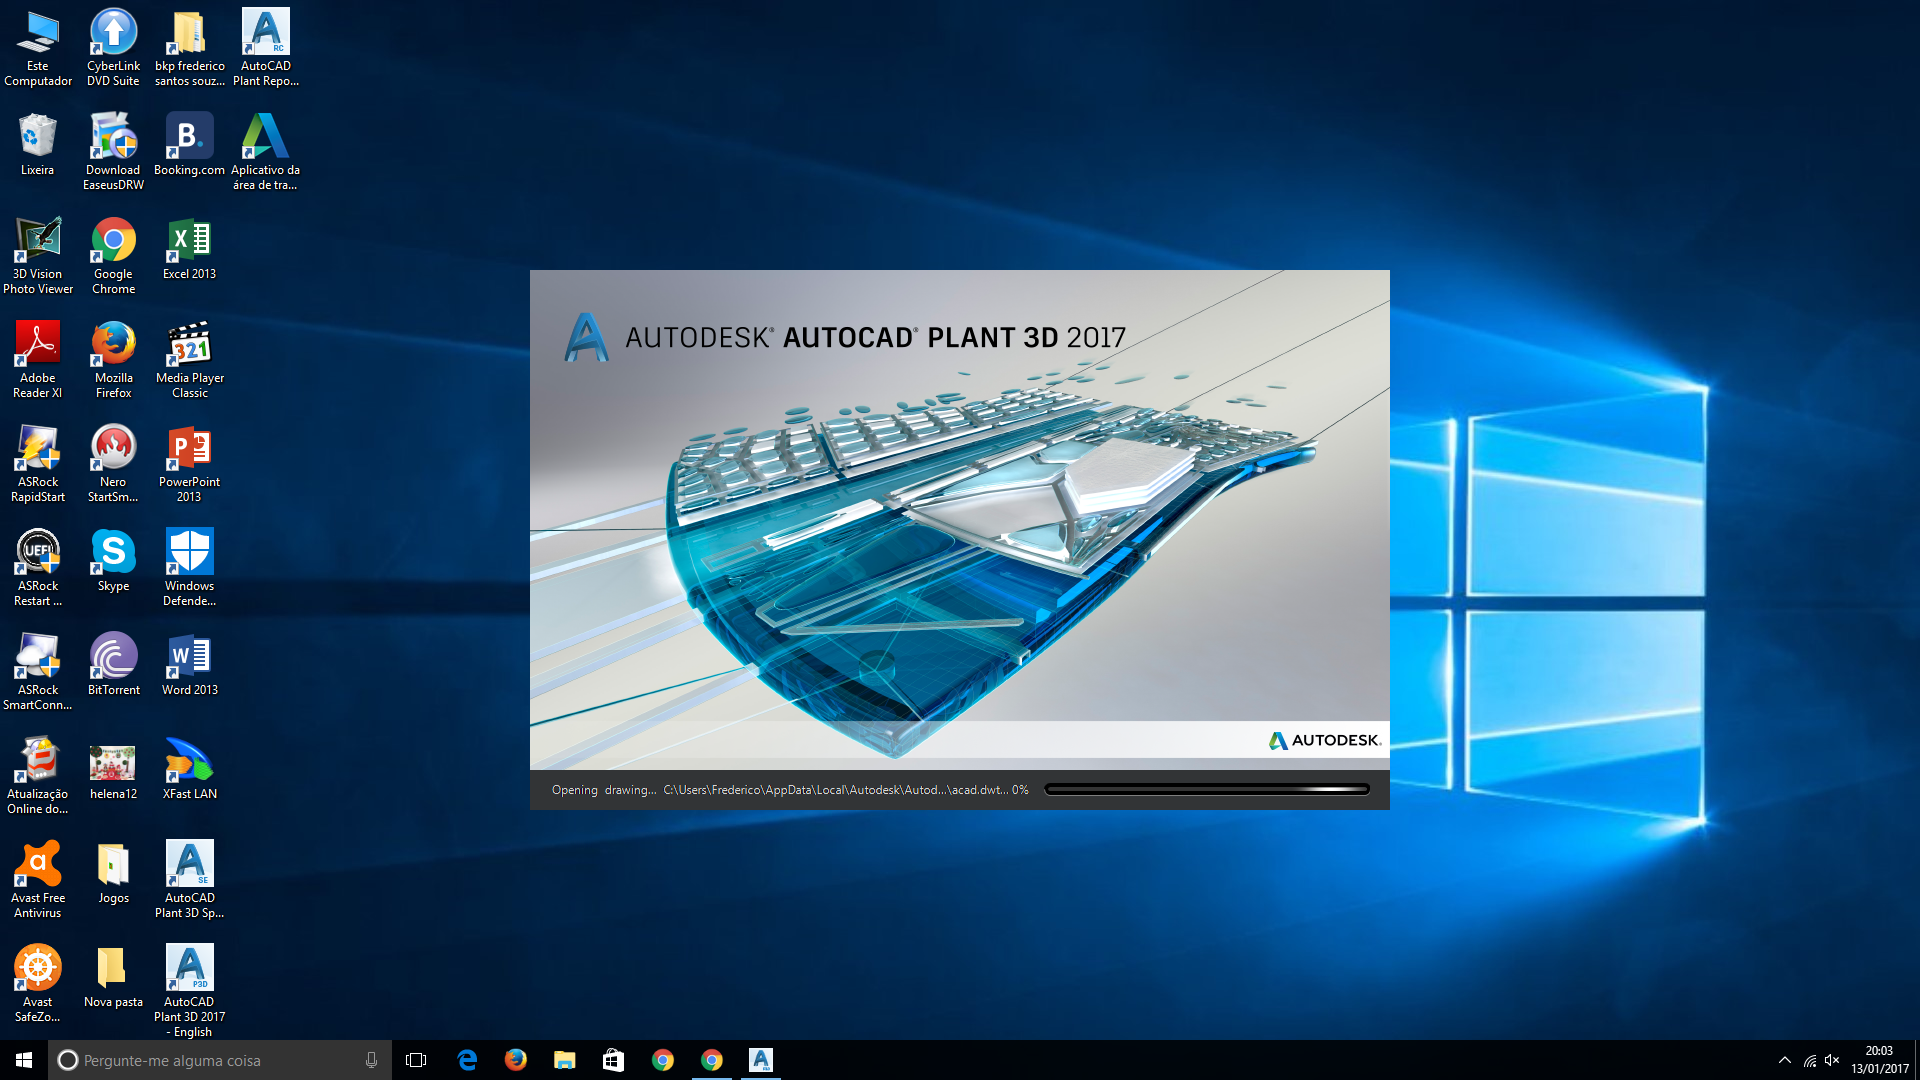The width and height of the screenshot is (1920, 1080).
Task: Toggle the muted volume tray icon
Action: click(x=1832, y=1060)
